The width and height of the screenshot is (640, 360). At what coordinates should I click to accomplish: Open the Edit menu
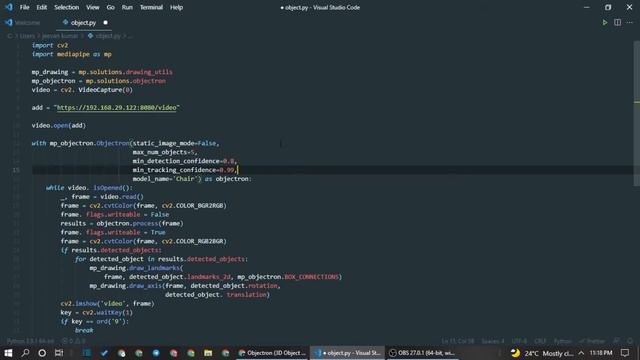click(42, 7)
